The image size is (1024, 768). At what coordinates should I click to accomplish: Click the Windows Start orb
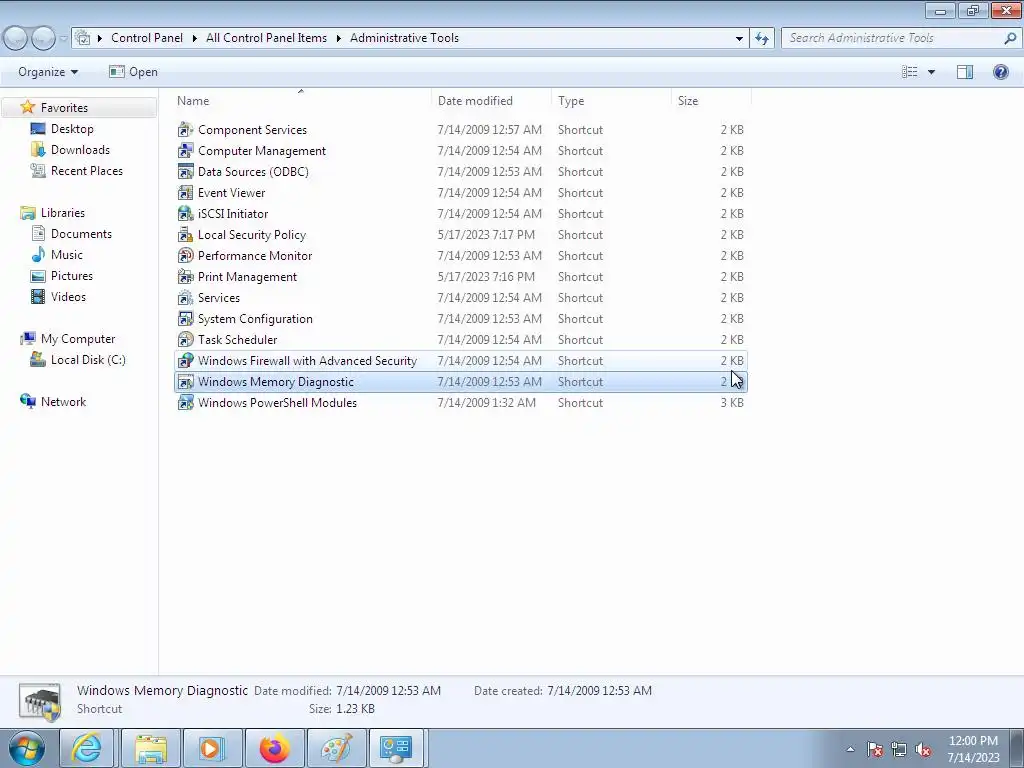27,748
